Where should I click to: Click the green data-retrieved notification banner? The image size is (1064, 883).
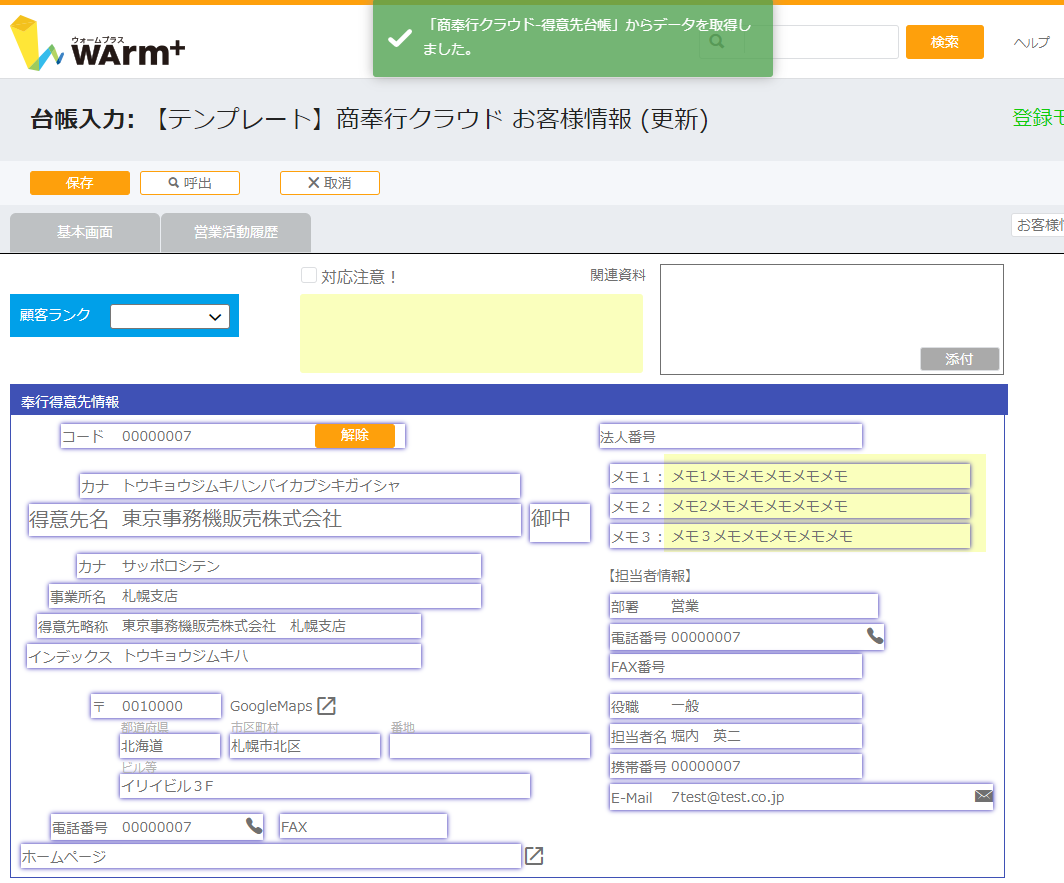tap(573, 37)
